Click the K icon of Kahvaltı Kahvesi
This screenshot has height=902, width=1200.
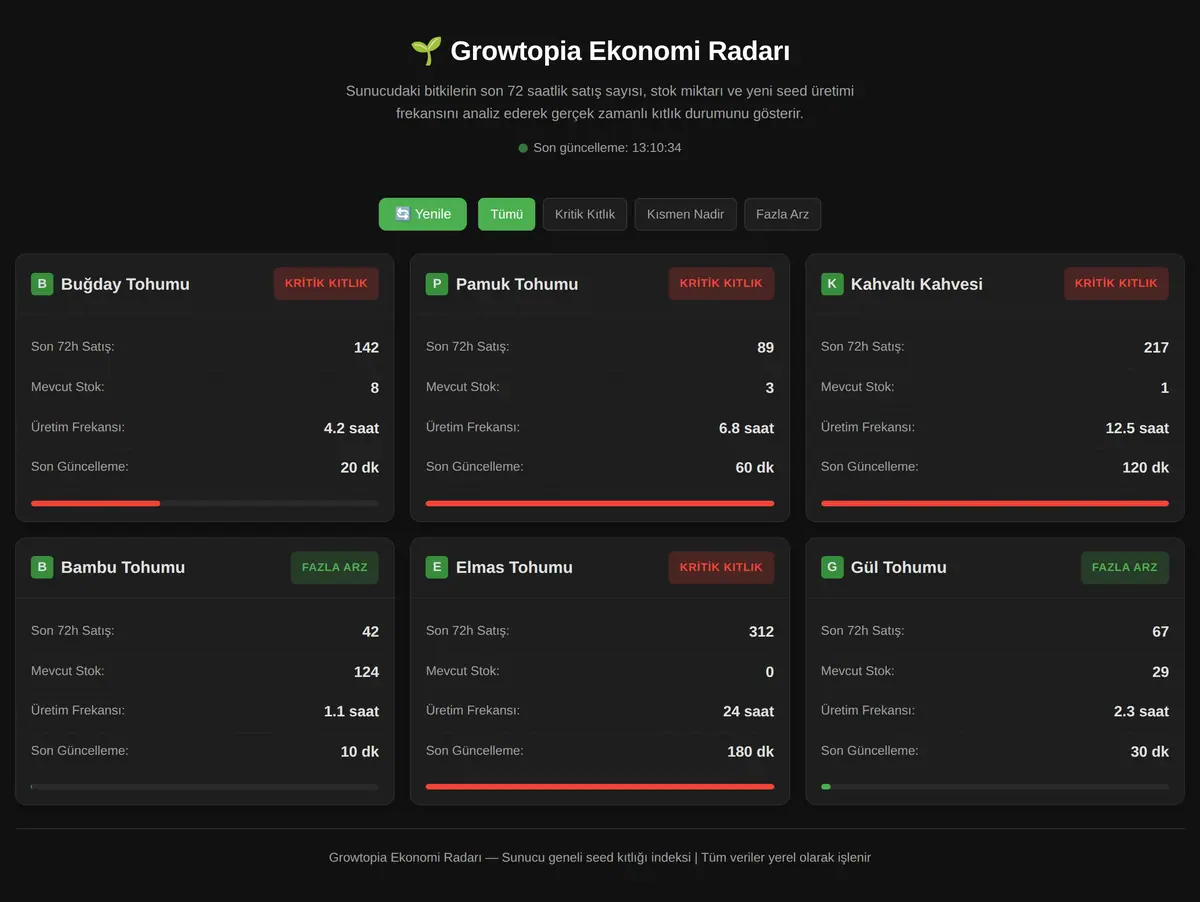832,284
